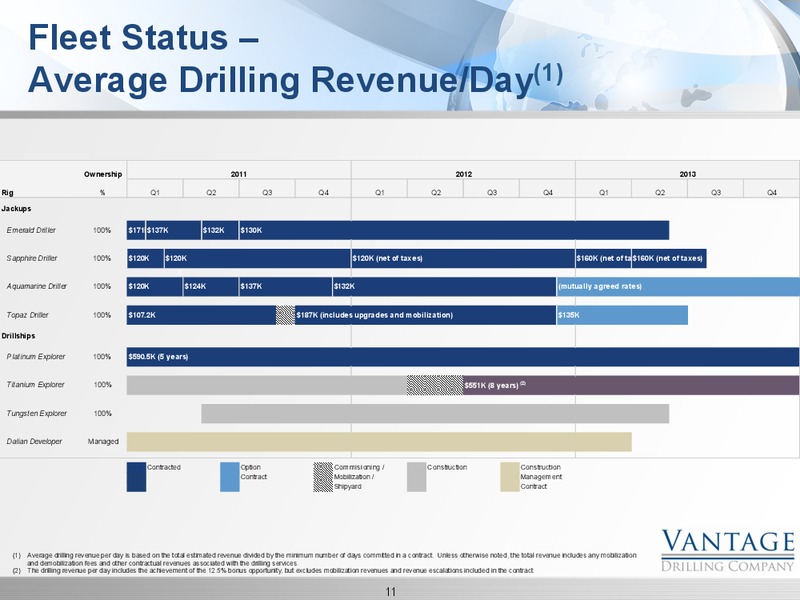Screen dimensions: 800x600
Task: Click the gray Construction legend swatch
Action: (416, 477)
